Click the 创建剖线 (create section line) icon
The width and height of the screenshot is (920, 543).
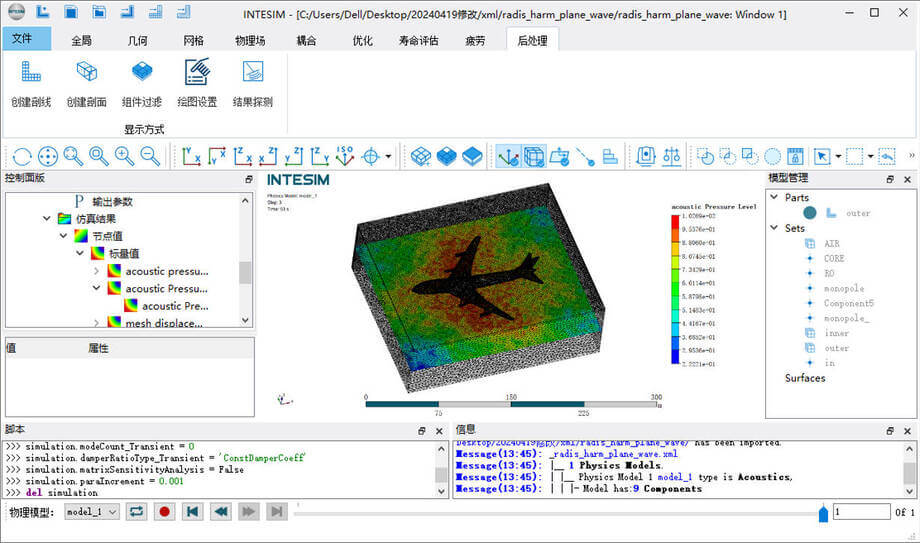tap(29, 74)
